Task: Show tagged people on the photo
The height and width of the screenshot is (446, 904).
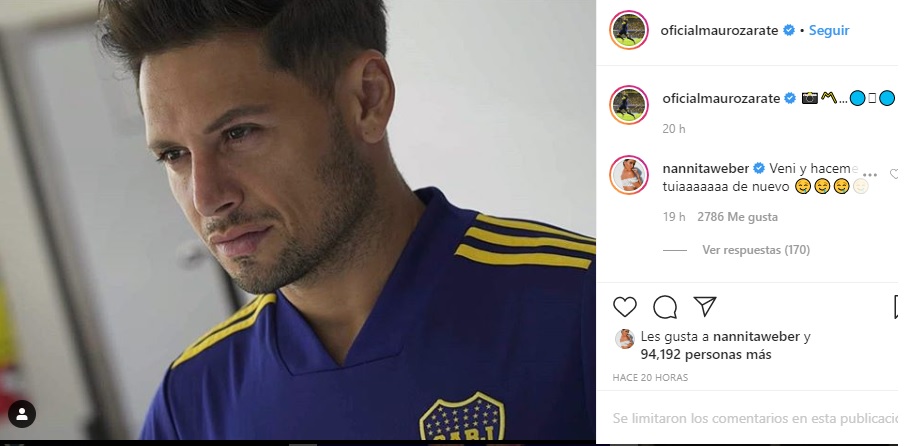Action: [x=22, y=413]
